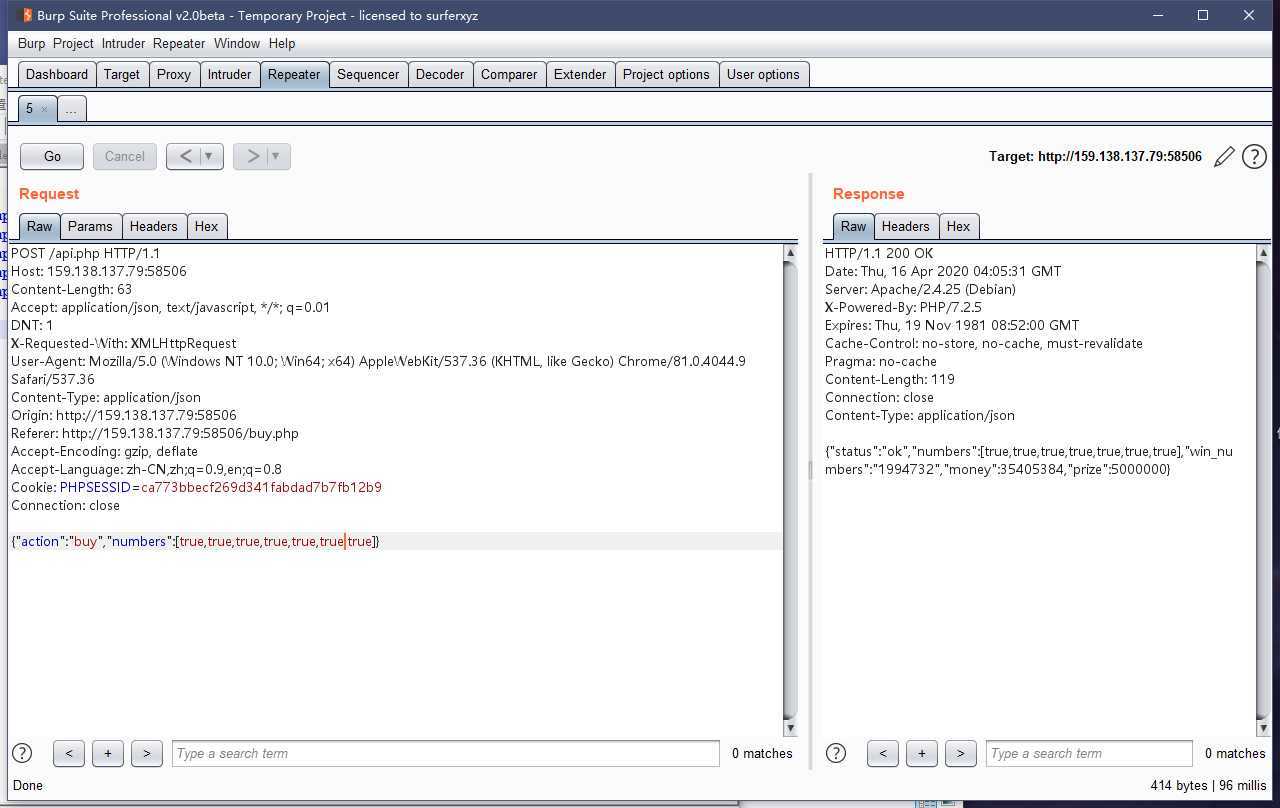Click the HTTP/1.1 200 OK status line
The image size is (1280, 808).
[879, 253]
